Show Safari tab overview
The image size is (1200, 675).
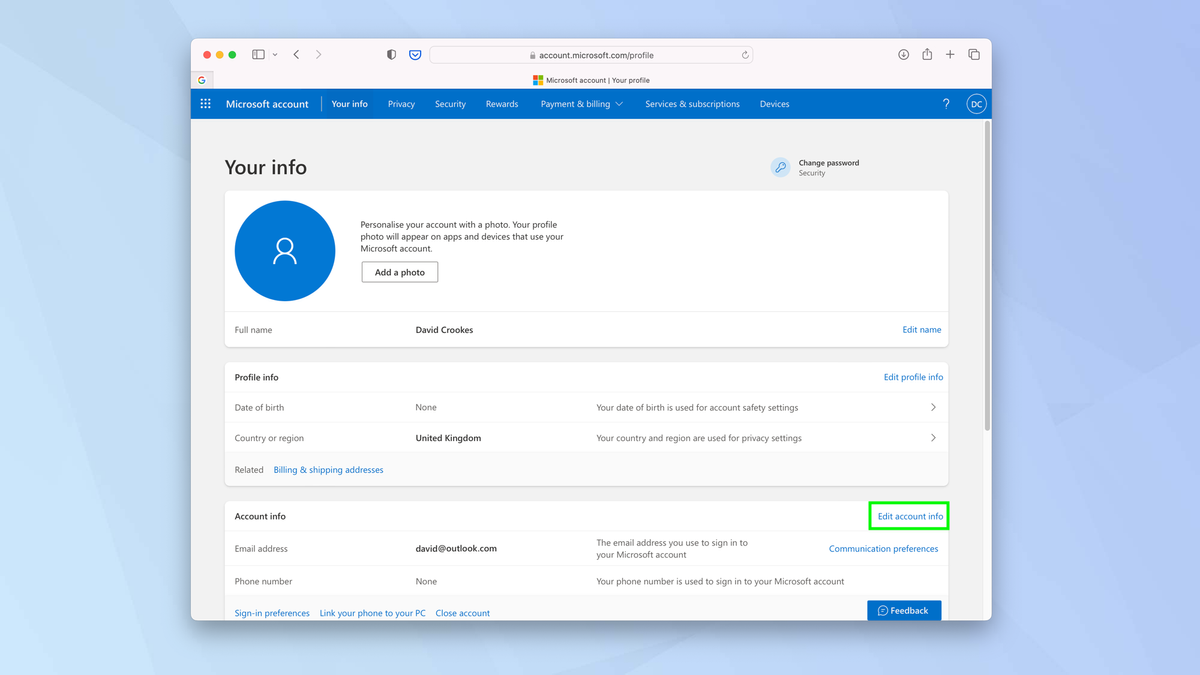pyautogui.click(x=974, y=54)
